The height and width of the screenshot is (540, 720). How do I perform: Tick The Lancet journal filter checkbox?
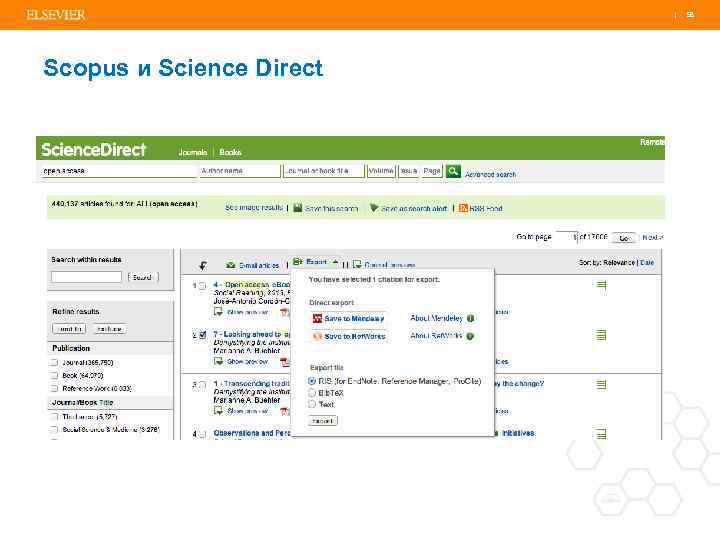pyautogui.click(x=54, y=416)
